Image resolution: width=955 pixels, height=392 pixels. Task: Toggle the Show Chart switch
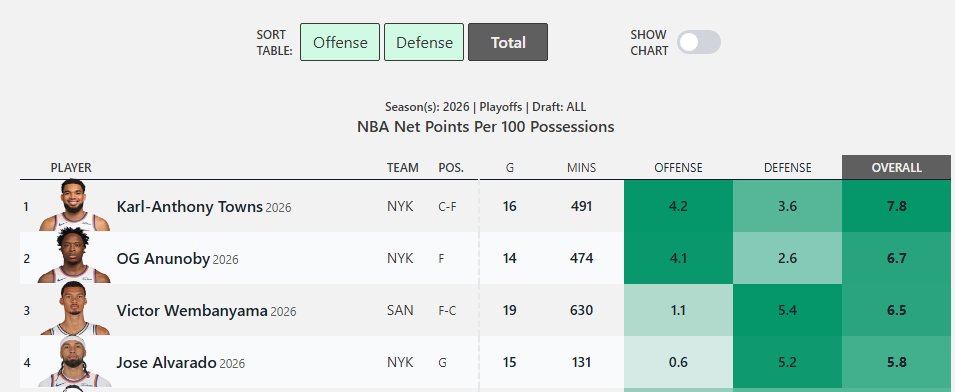click(x=699, y=43)
